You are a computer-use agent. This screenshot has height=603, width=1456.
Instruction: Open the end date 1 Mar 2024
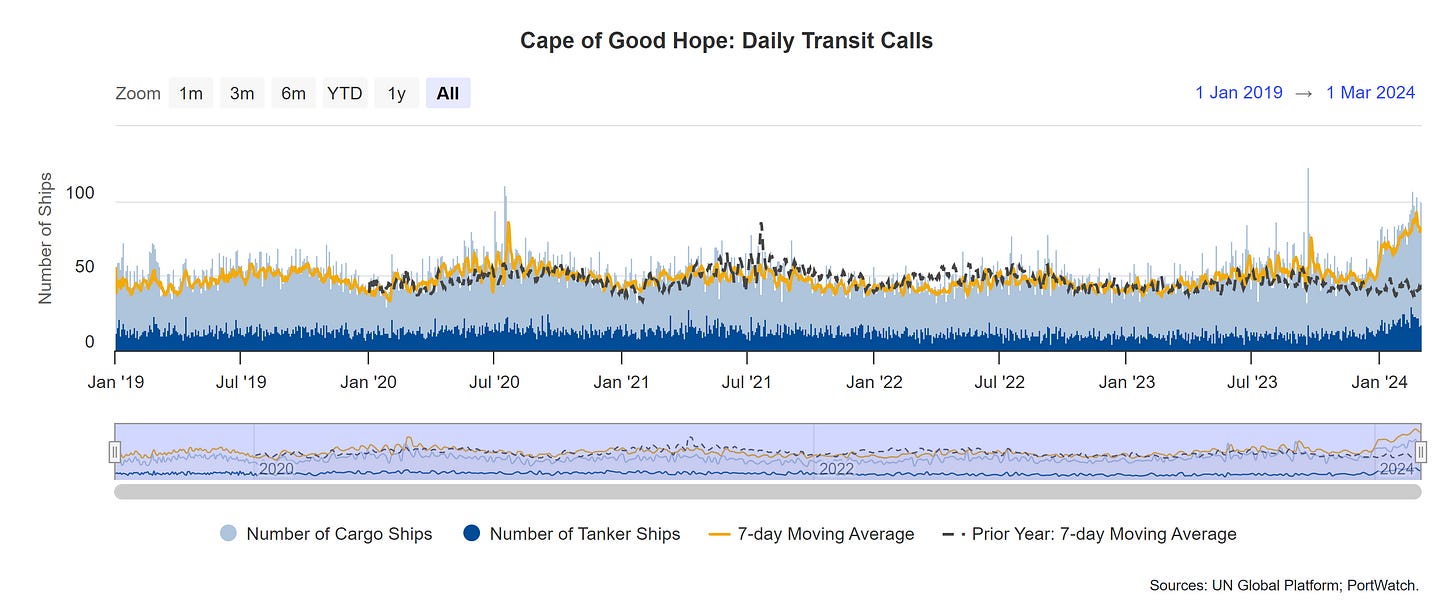click(x=1371, y=92)
